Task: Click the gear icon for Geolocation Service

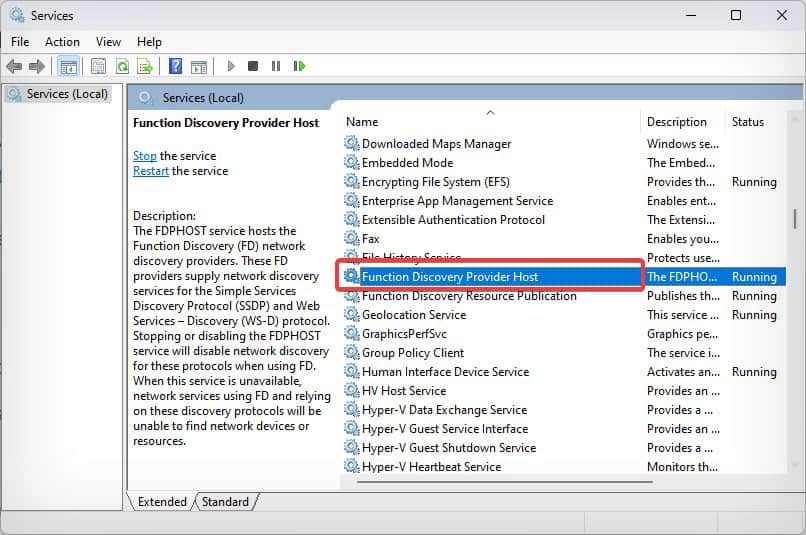Action: pos(352,314)
